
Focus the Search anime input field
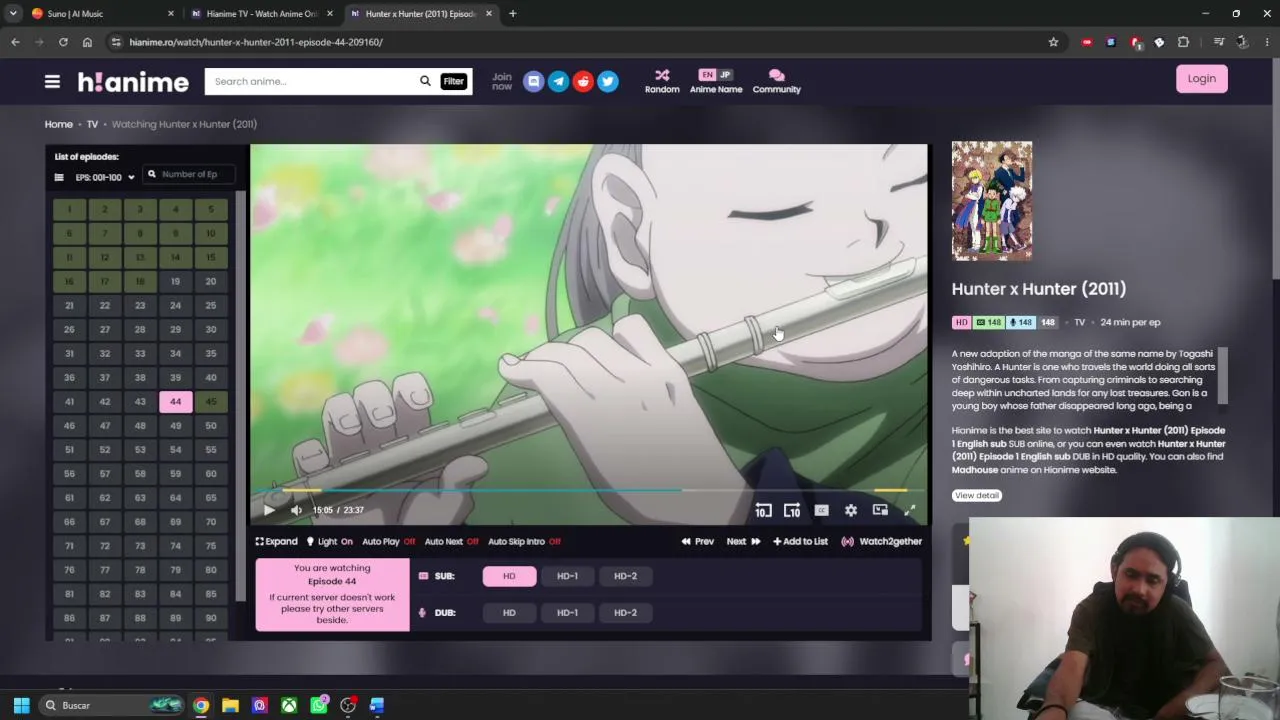(313, 81)
